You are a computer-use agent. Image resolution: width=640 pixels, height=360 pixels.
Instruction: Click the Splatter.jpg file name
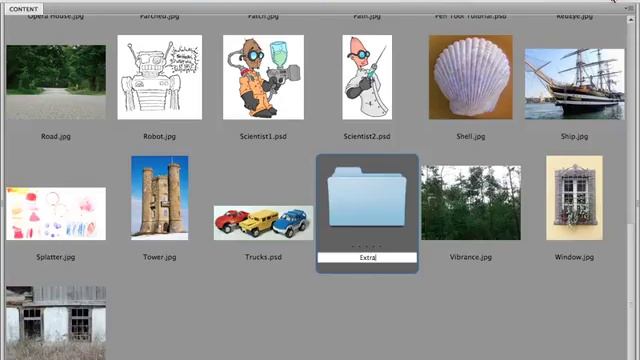tap(56, 257)
